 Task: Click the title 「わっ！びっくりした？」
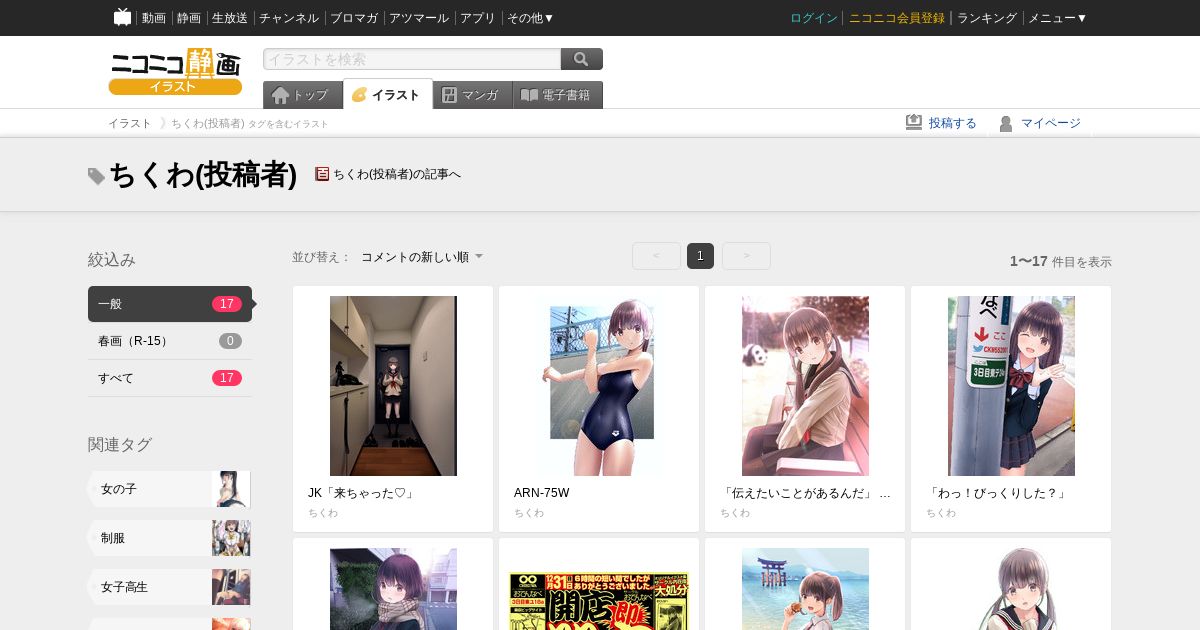pos(997,493)
